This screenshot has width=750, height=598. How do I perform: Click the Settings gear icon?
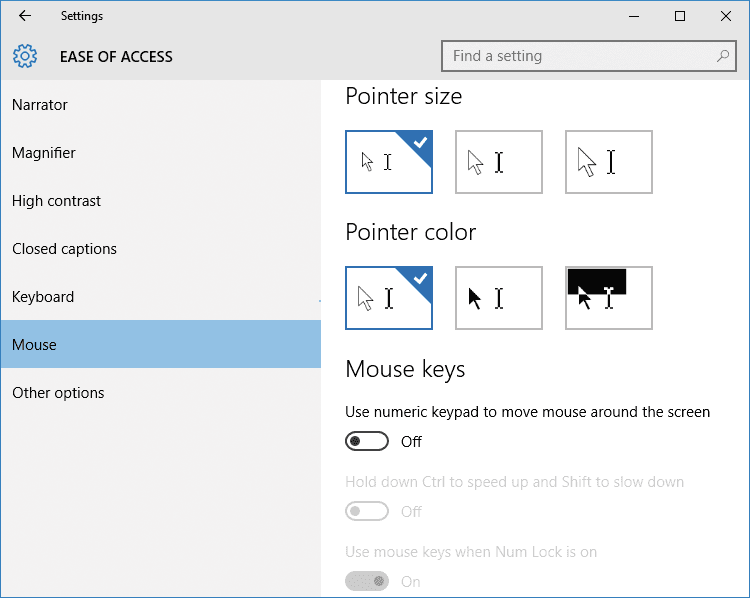(25, 56)
